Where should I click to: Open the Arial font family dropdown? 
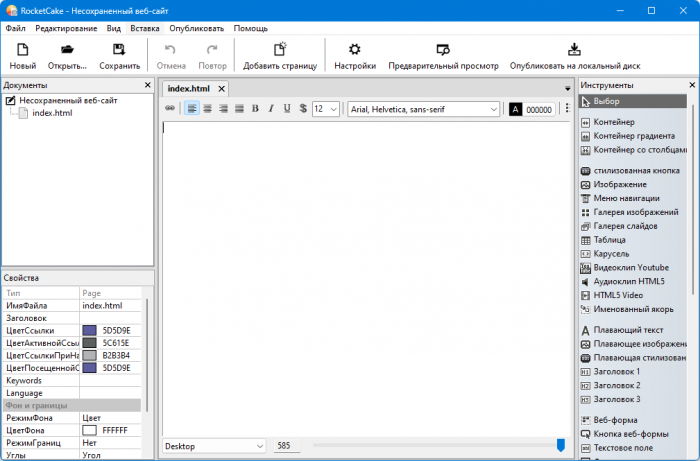424,109
